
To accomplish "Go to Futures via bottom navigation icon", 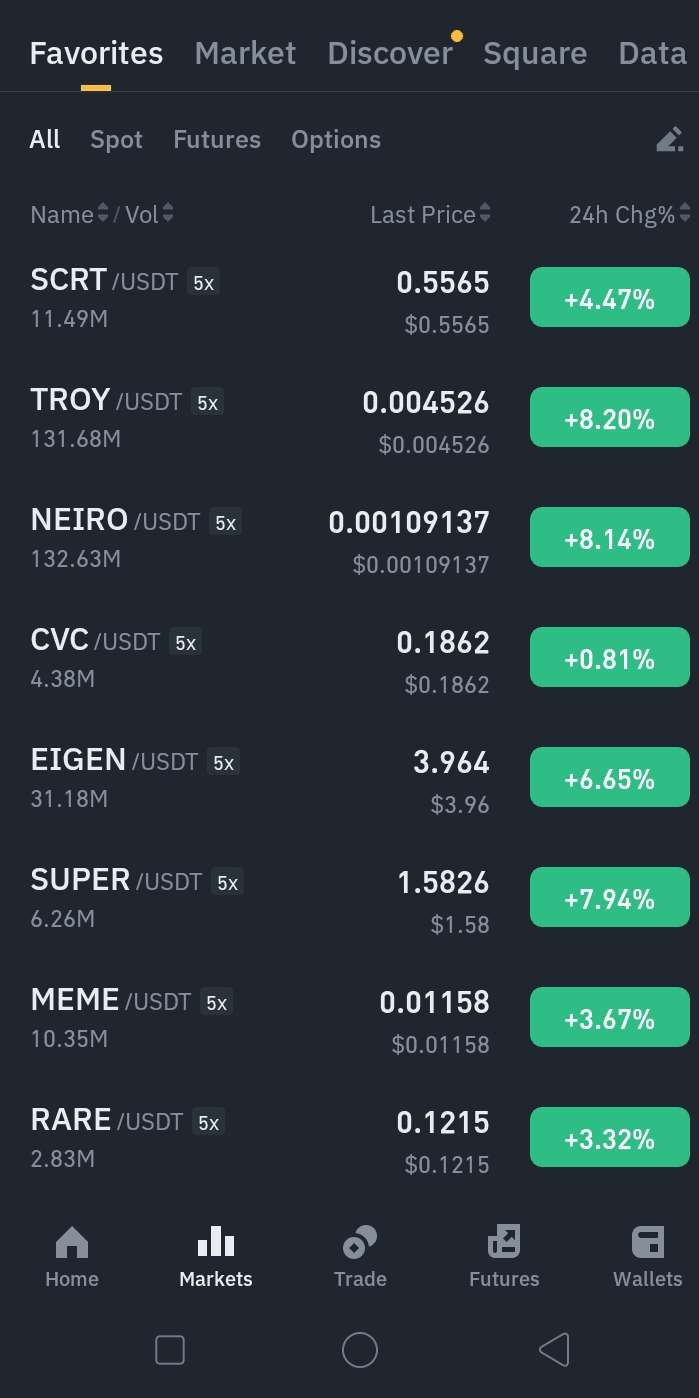I will (504, 1242).
